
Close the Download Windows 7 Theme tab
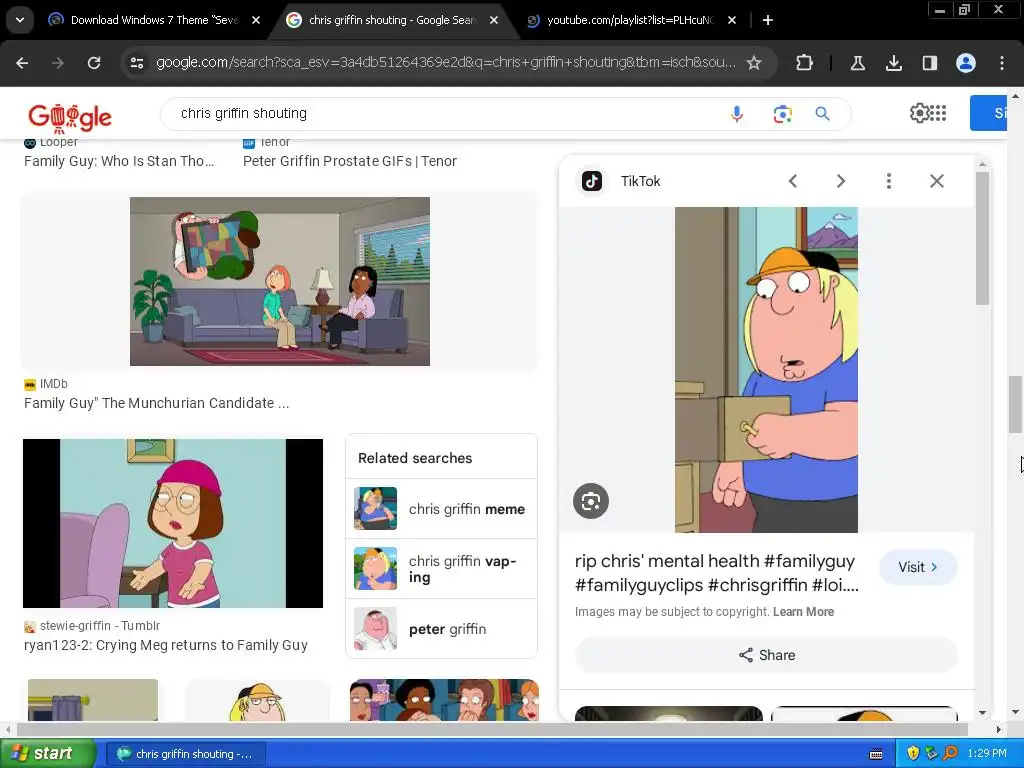(256, 20)
